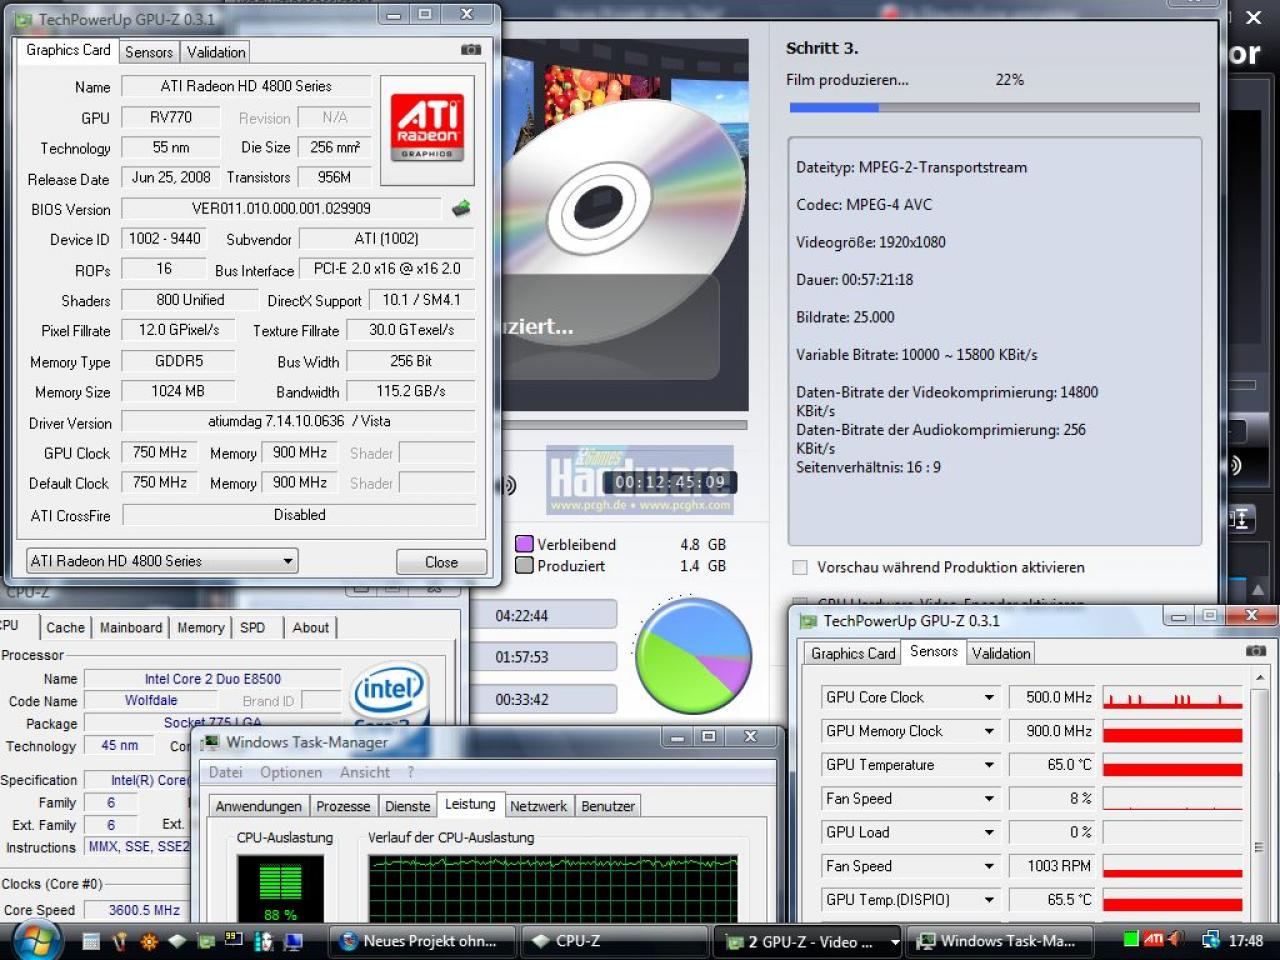Open Datei menu in Task-Manager
1280x960 pixels.
click(226, 772)
